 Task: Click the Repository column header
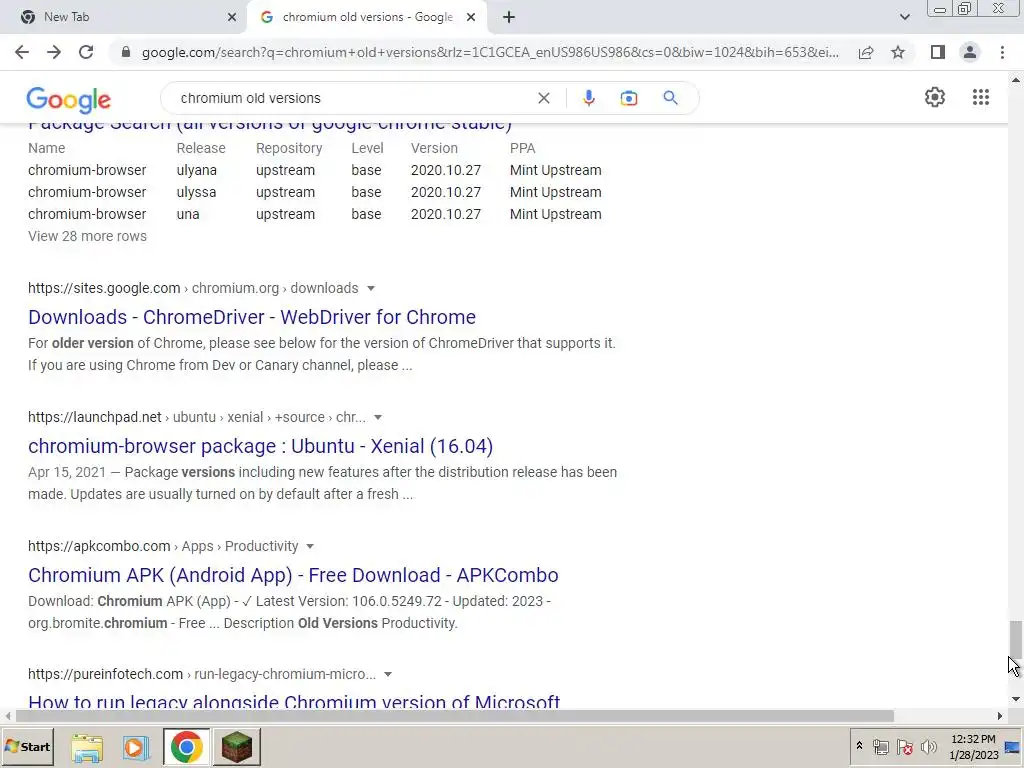click(289, 148)
